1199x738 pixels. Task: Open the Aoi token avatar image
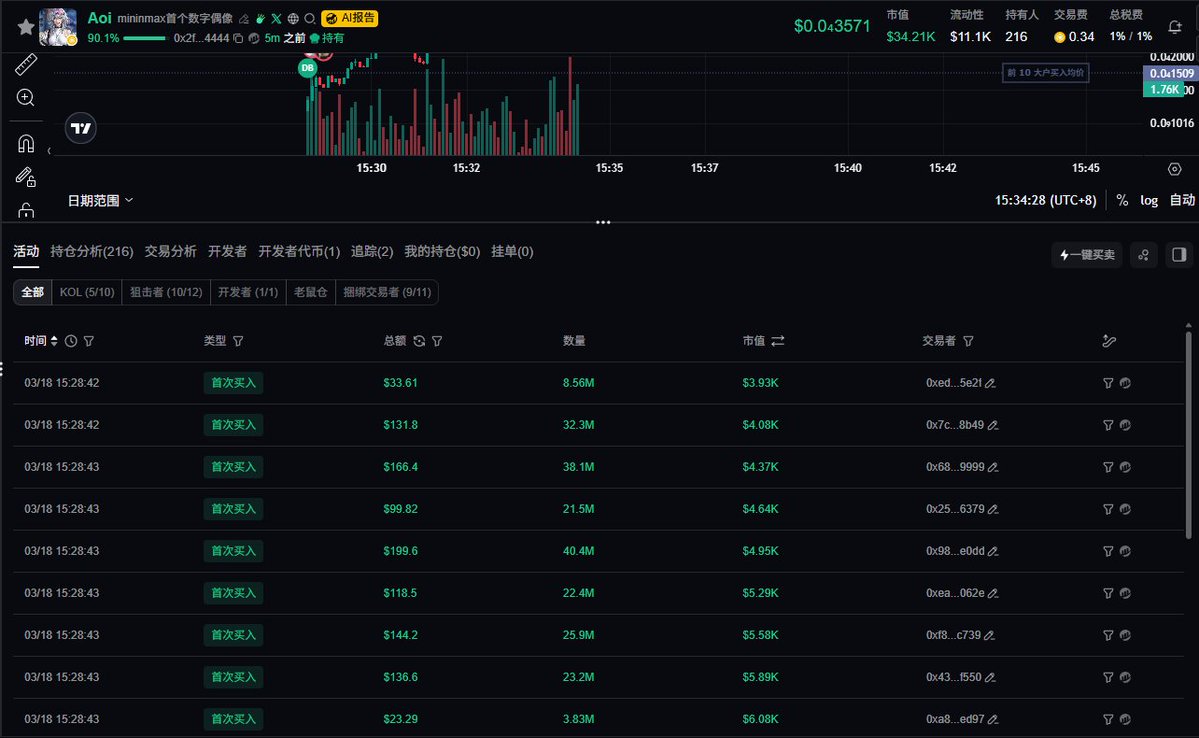click(57, 28)
